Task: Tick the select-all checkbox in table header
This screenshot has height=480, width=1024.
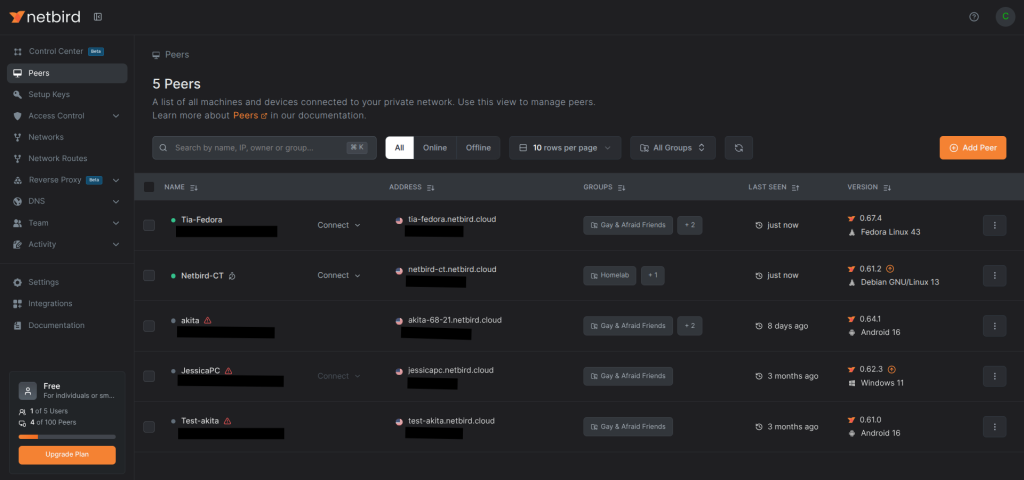Action: click(149, 187)
